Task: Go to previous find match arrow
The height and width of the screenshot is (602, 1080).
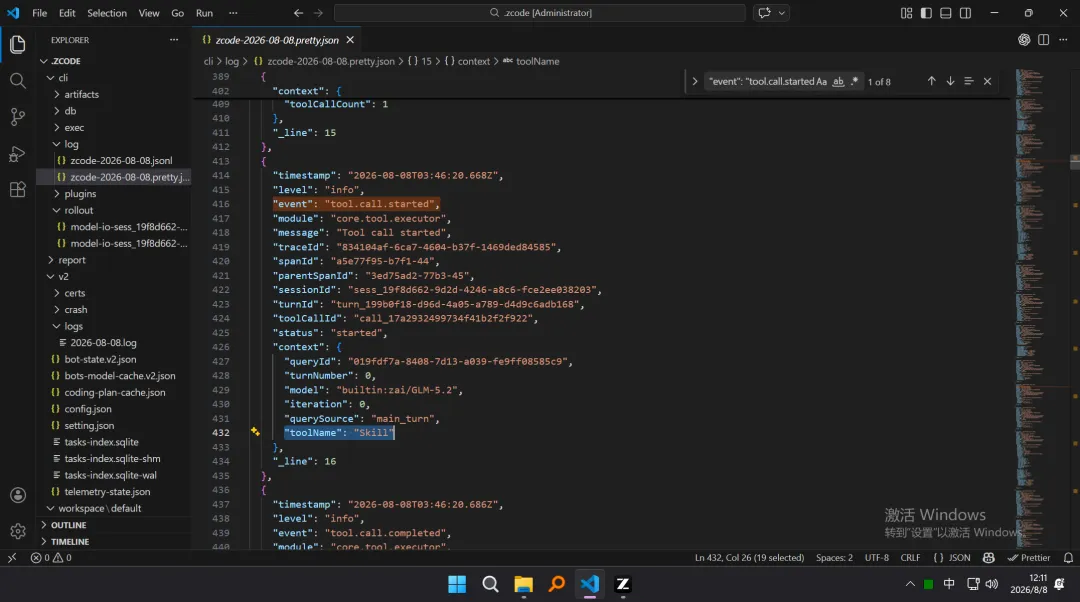Action: pos(931,81)
